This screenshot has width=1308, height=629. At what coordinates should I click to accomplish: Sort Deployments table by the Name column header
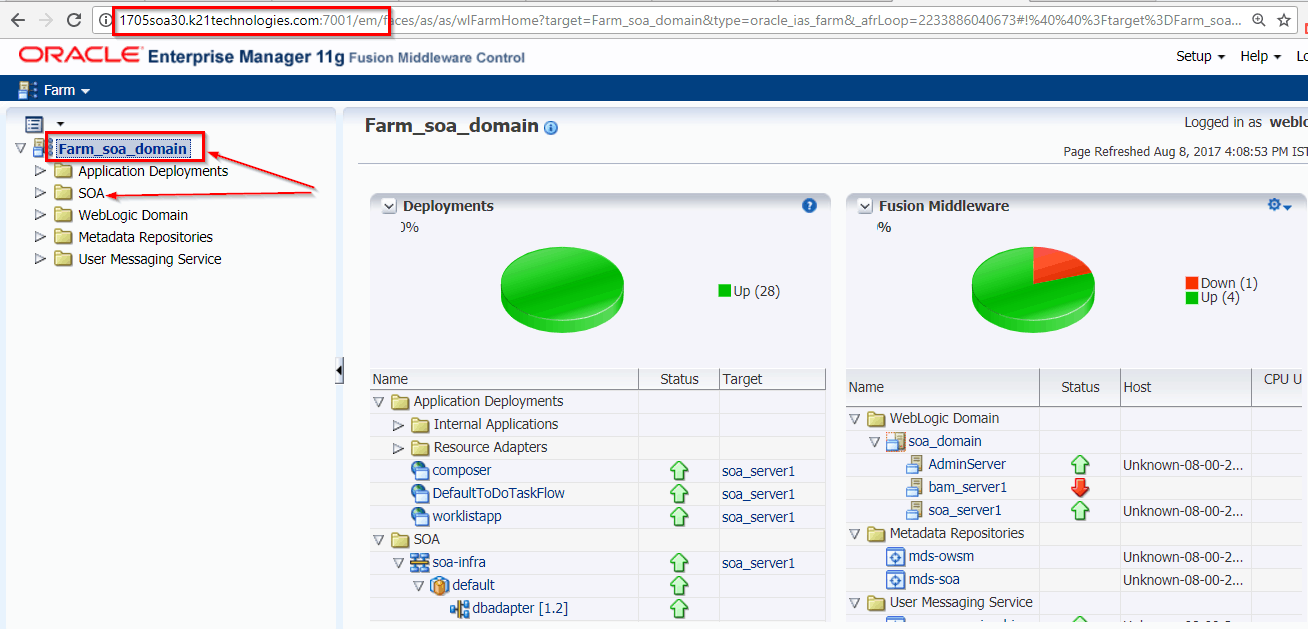tap(504, 379)
